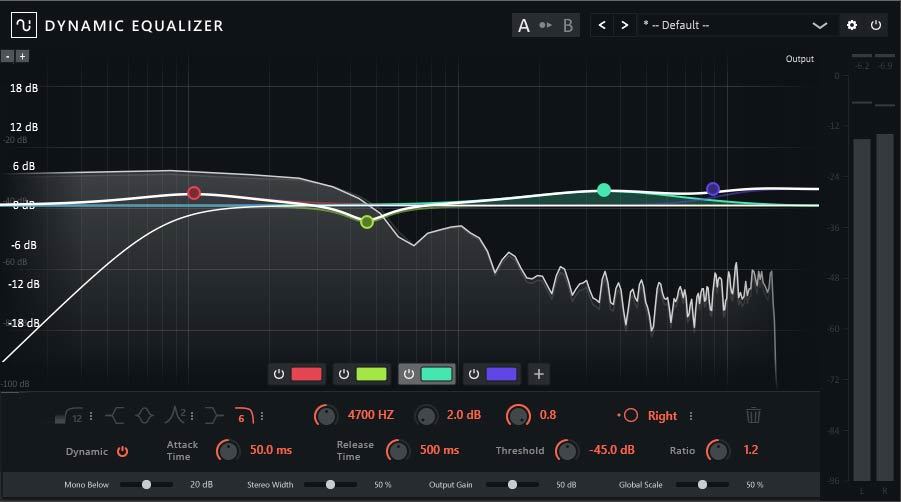The height and width of the screenshot is (502, 901).
Task: Click the Mono Below slider handle
Action: click(x=147, y=485)
